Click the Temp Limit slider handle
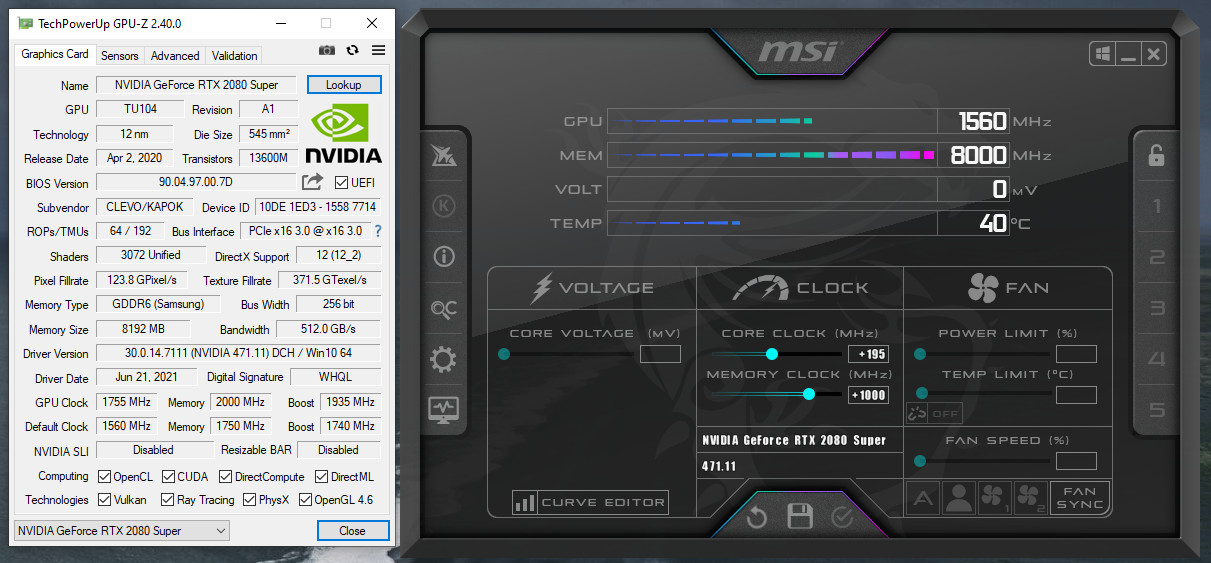The width and height of the screenshot is (1211, 563). [x=921, y=394]
